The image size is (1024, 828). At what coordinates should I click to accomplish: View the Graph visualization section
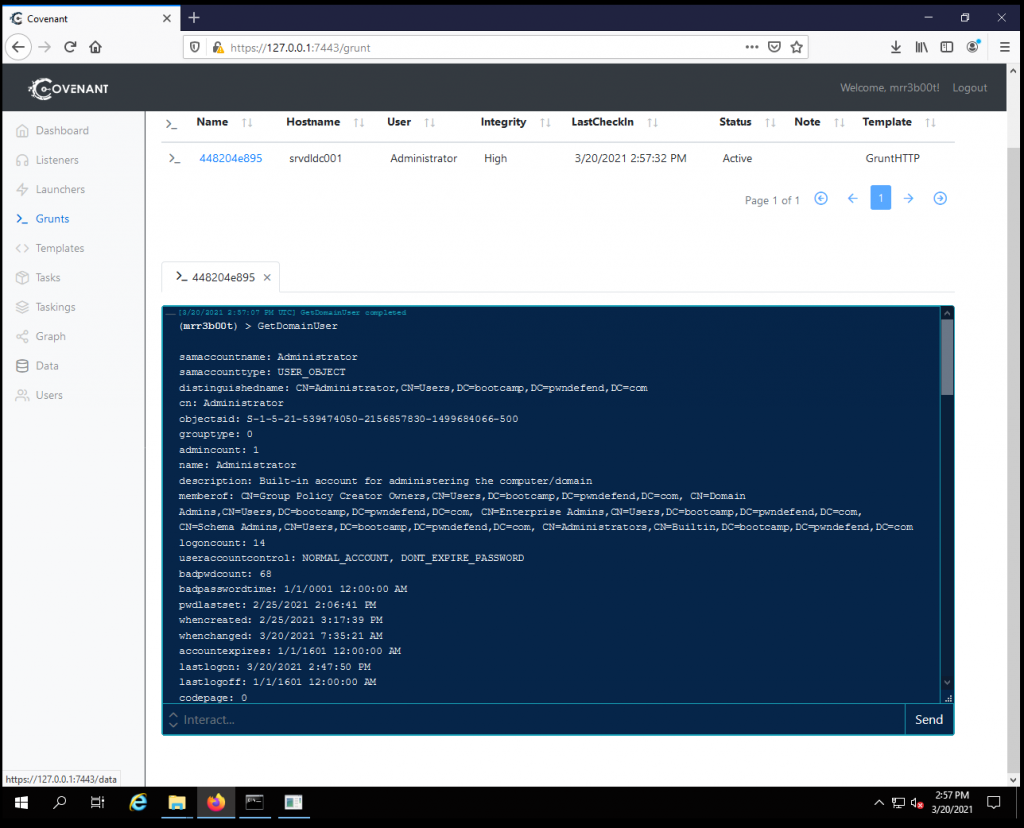coord(57,336)
